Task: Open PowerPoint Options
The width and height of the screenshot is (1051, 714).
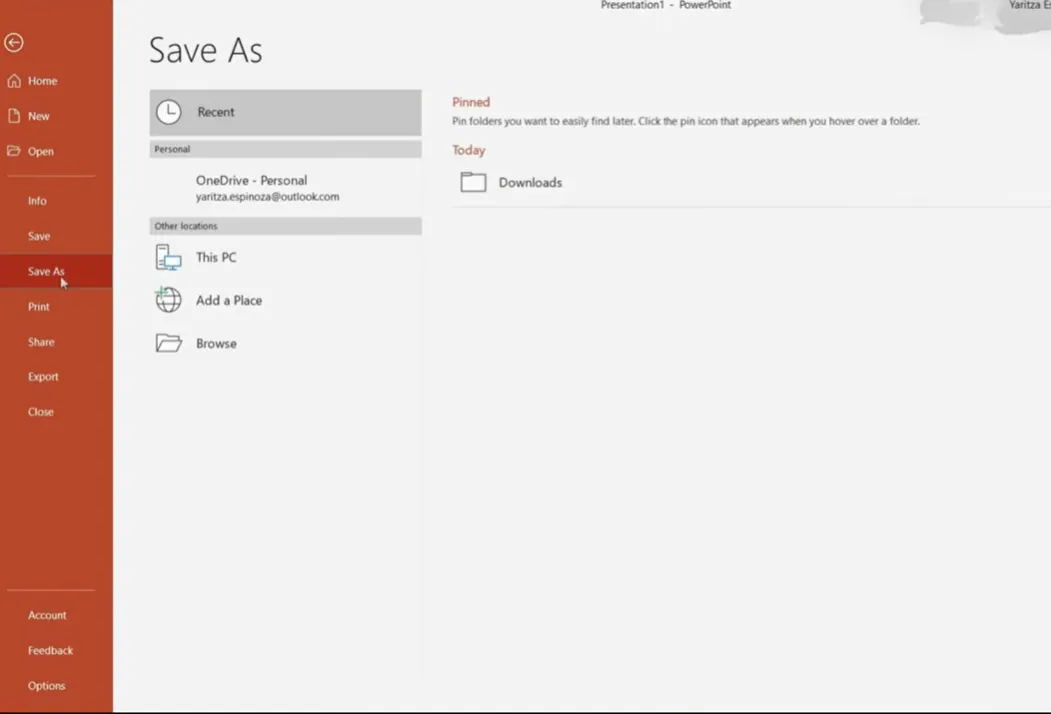Action: [x=46, y=686]
